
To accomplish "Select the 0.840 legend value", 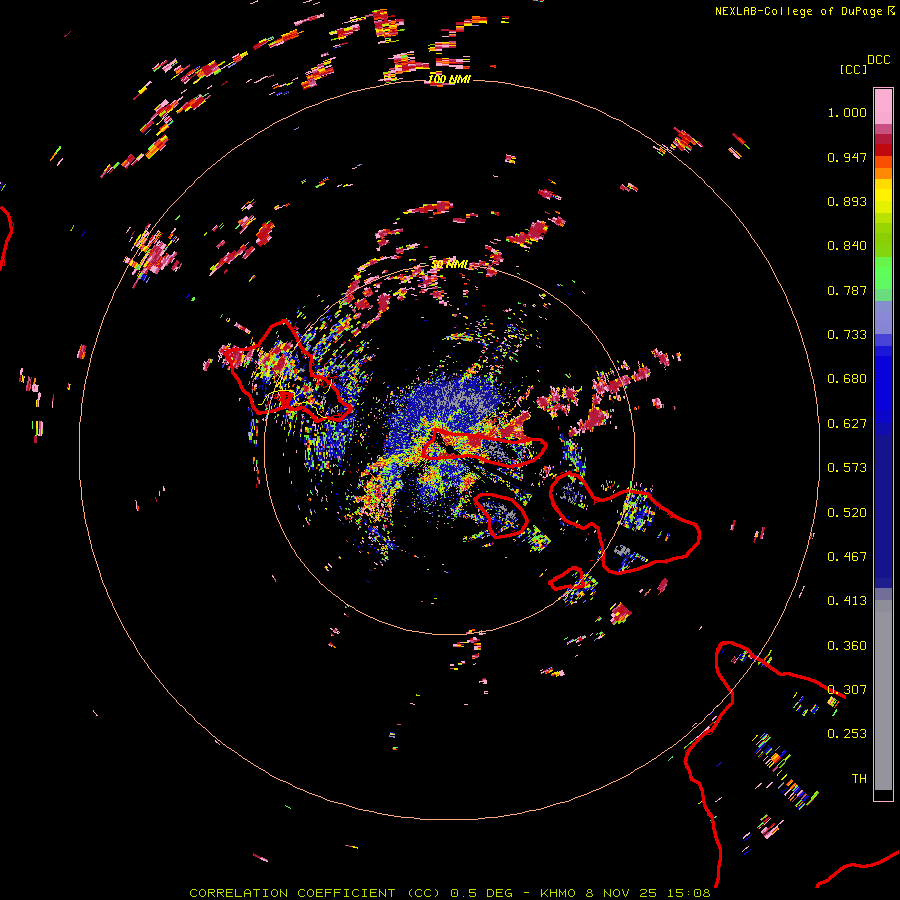I will coord(847,246).
